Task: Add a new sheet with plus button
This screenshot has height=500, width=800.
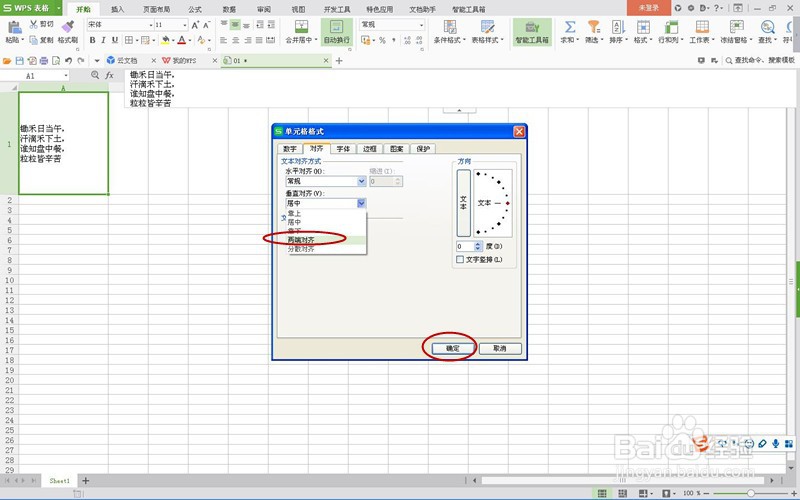Action: point(86,481)
